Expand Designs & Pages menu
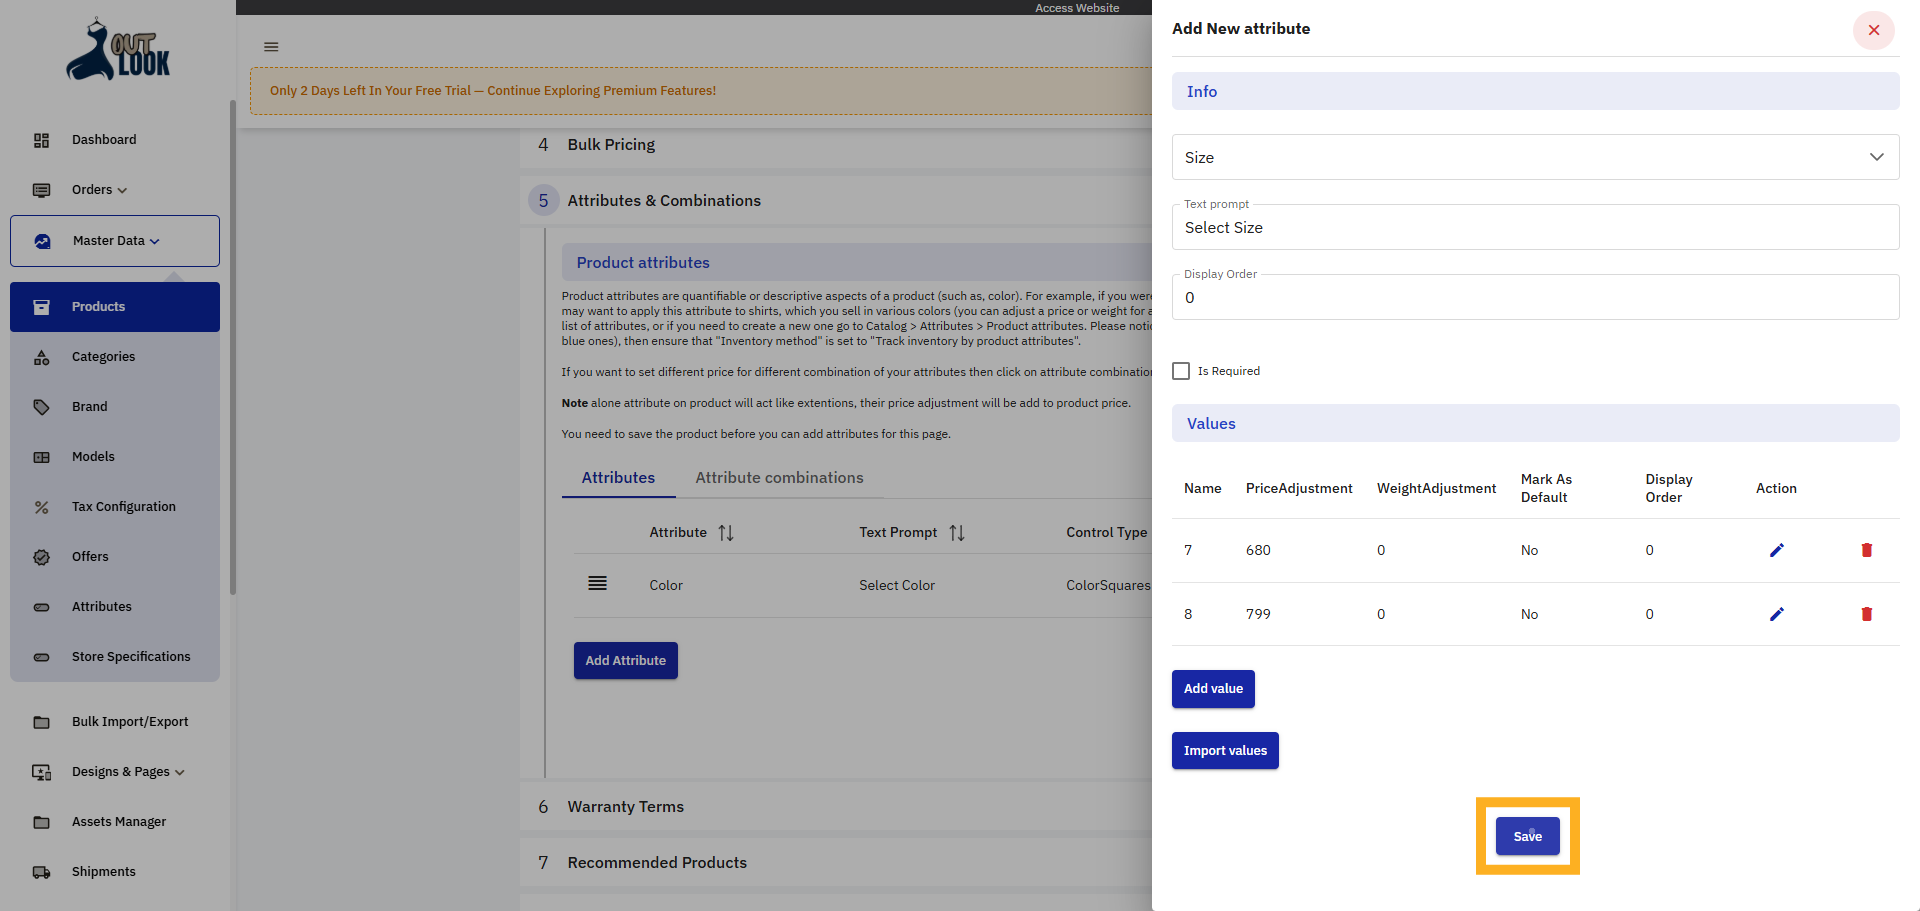 click(128, 772)
